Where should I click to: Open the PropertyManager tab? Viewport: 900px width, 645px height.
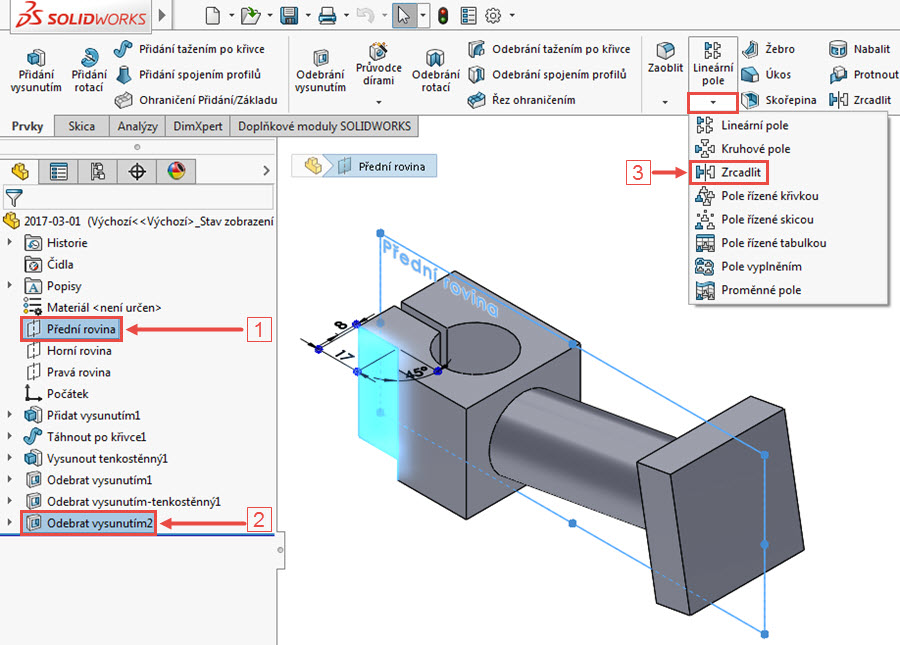(59, 171)
